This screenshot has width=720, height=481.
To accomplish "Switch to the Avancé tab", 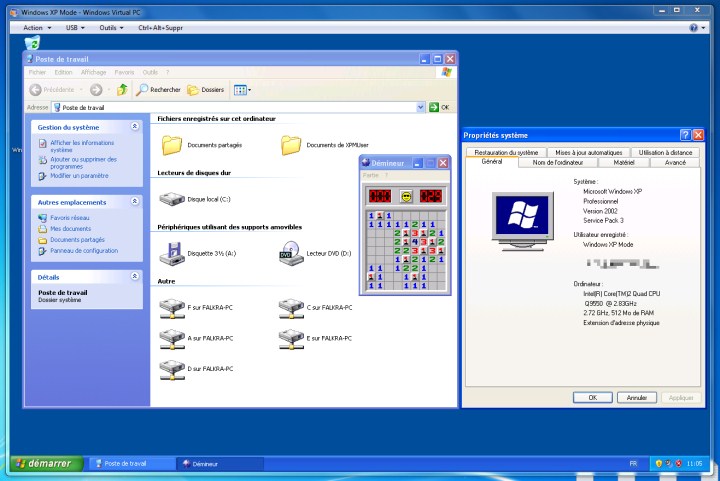I will click(675, 162).
